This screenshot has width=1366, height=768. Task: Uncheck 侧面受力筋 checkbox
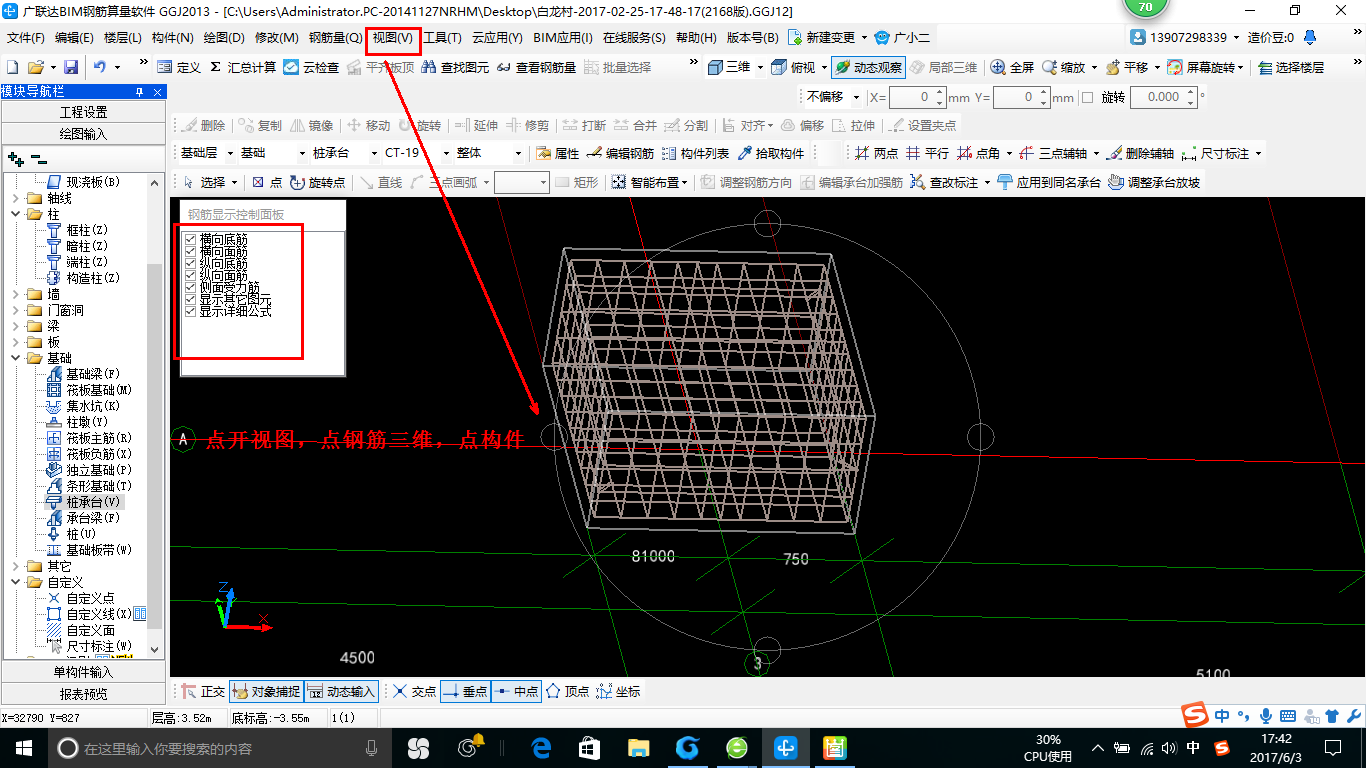pos(190,288)
